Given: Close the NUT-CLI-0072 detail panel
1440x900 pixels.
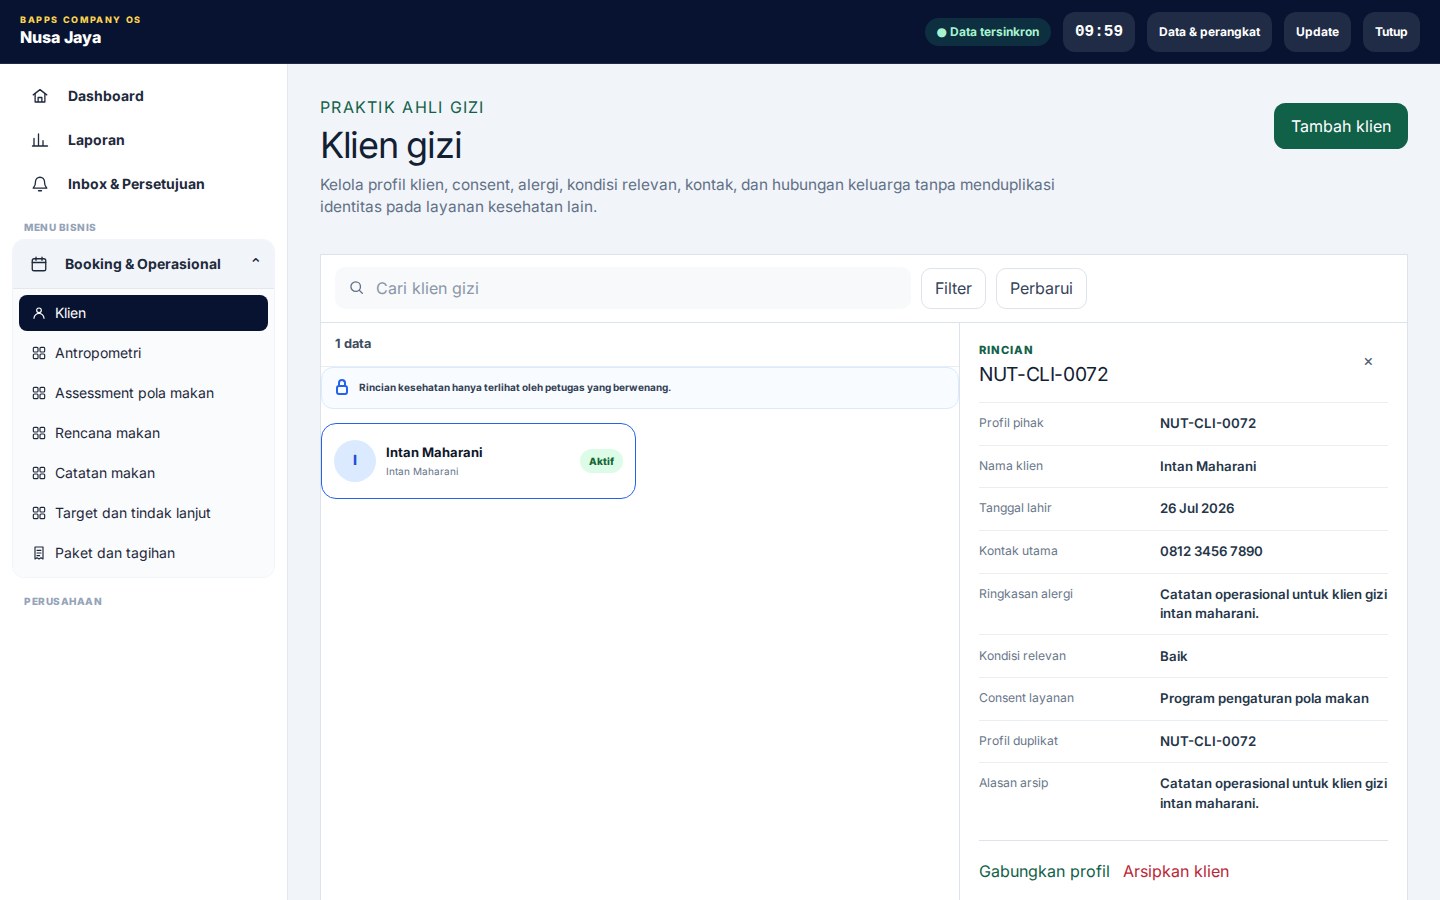Looking at the screenshot, I should click(x=1368, y=362).
